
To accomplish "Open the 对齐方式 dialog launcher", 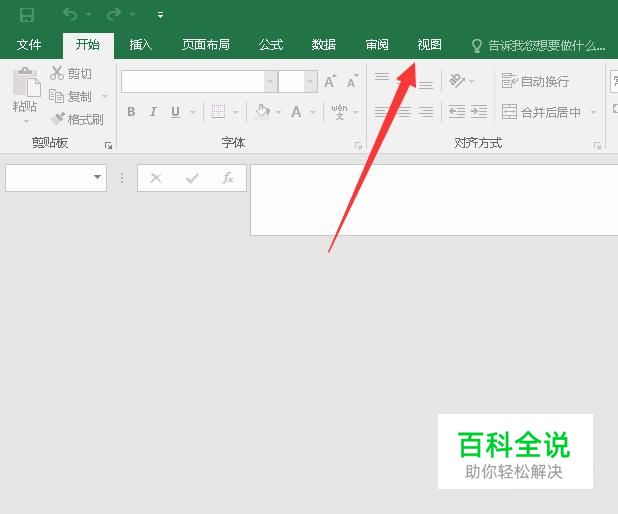I will click(597, 146).
